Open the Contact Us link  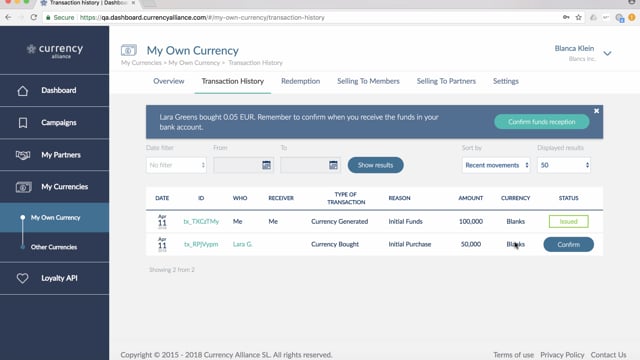pyautogui.click(x=609, y=355)
